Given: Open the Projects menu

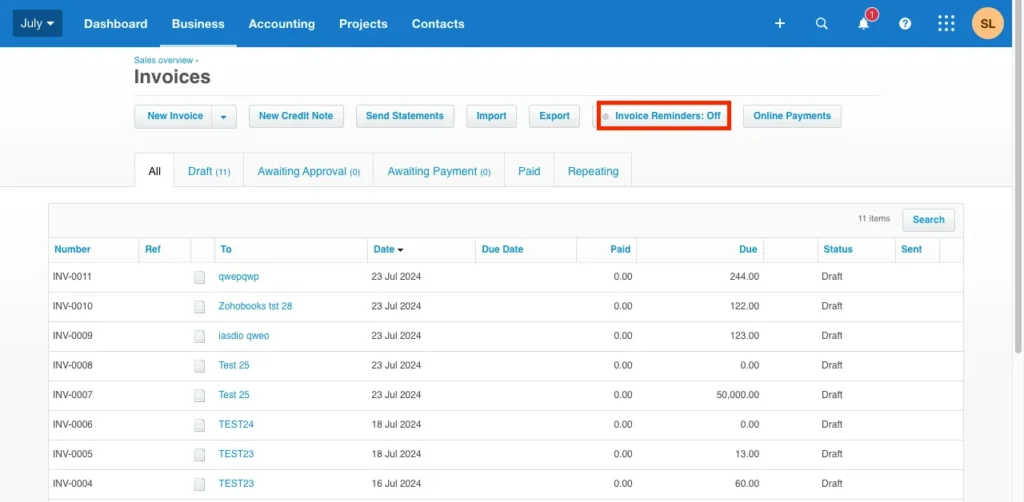Looking at the screenshot, I should coord(363,24).
